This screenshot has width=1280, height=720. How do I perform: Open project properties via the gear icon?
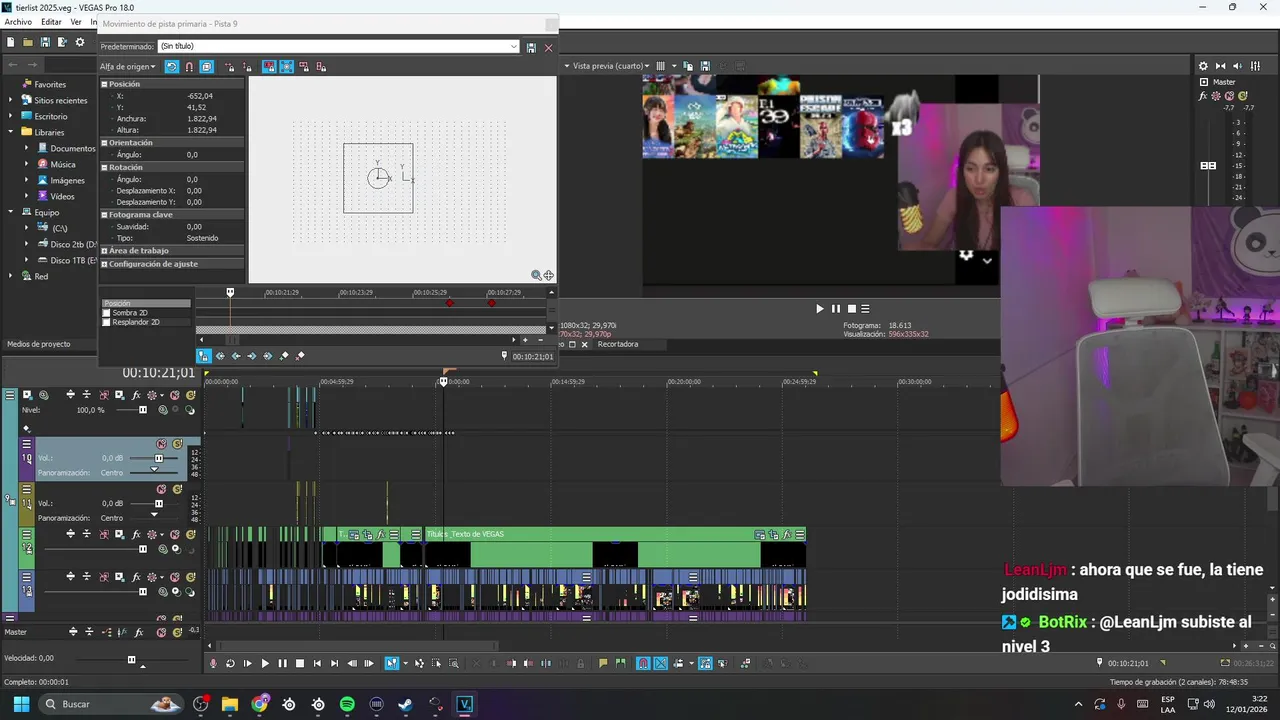tap(80, 42)
